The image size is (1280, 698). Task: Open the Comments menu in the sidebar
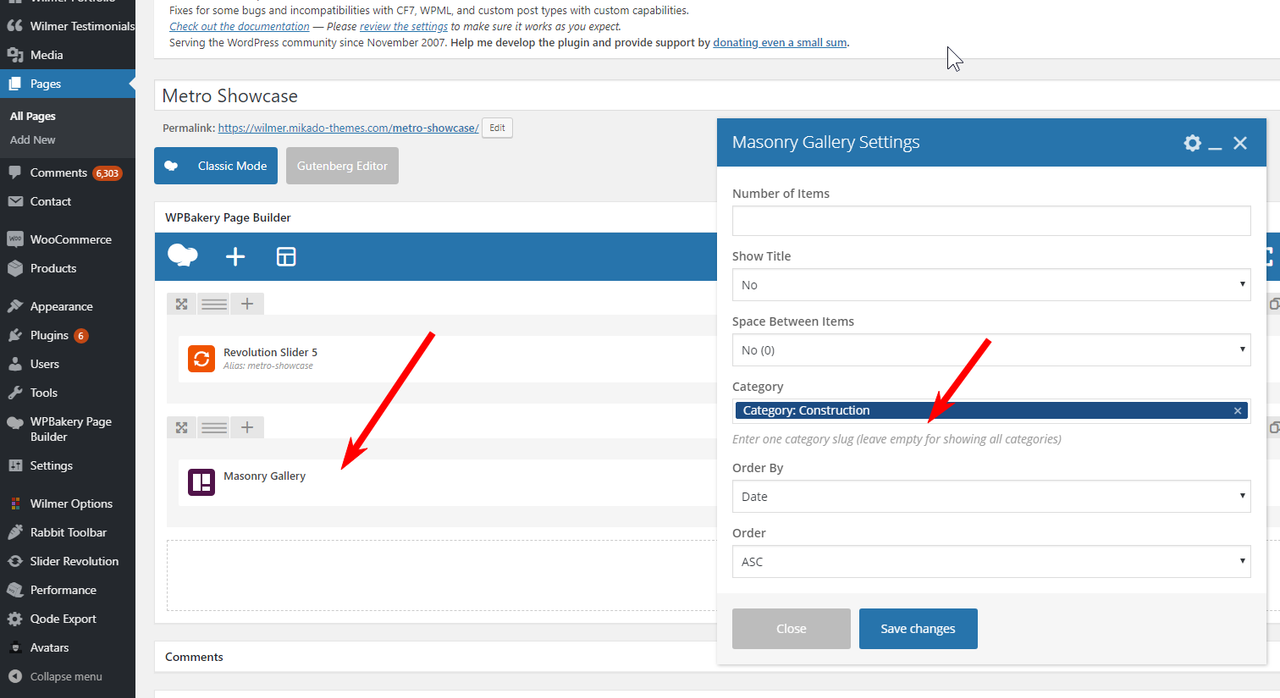point(67,173)
